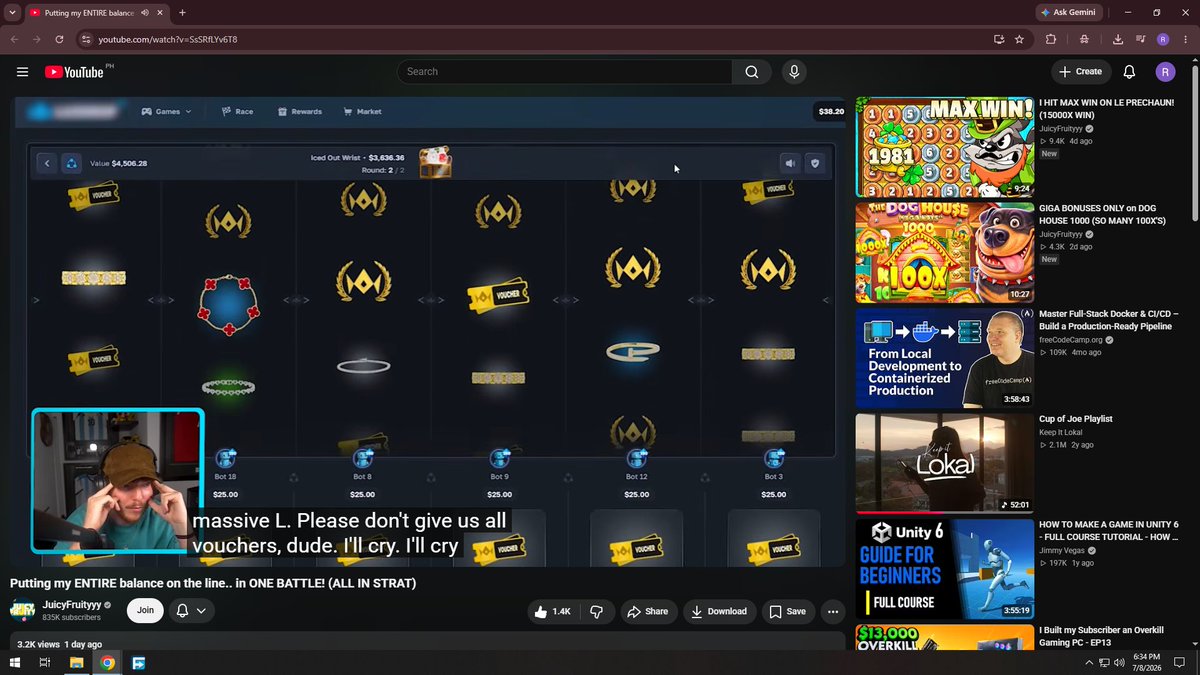
Task: Open a new tab with plus button
Action: [x=182, y=13]
